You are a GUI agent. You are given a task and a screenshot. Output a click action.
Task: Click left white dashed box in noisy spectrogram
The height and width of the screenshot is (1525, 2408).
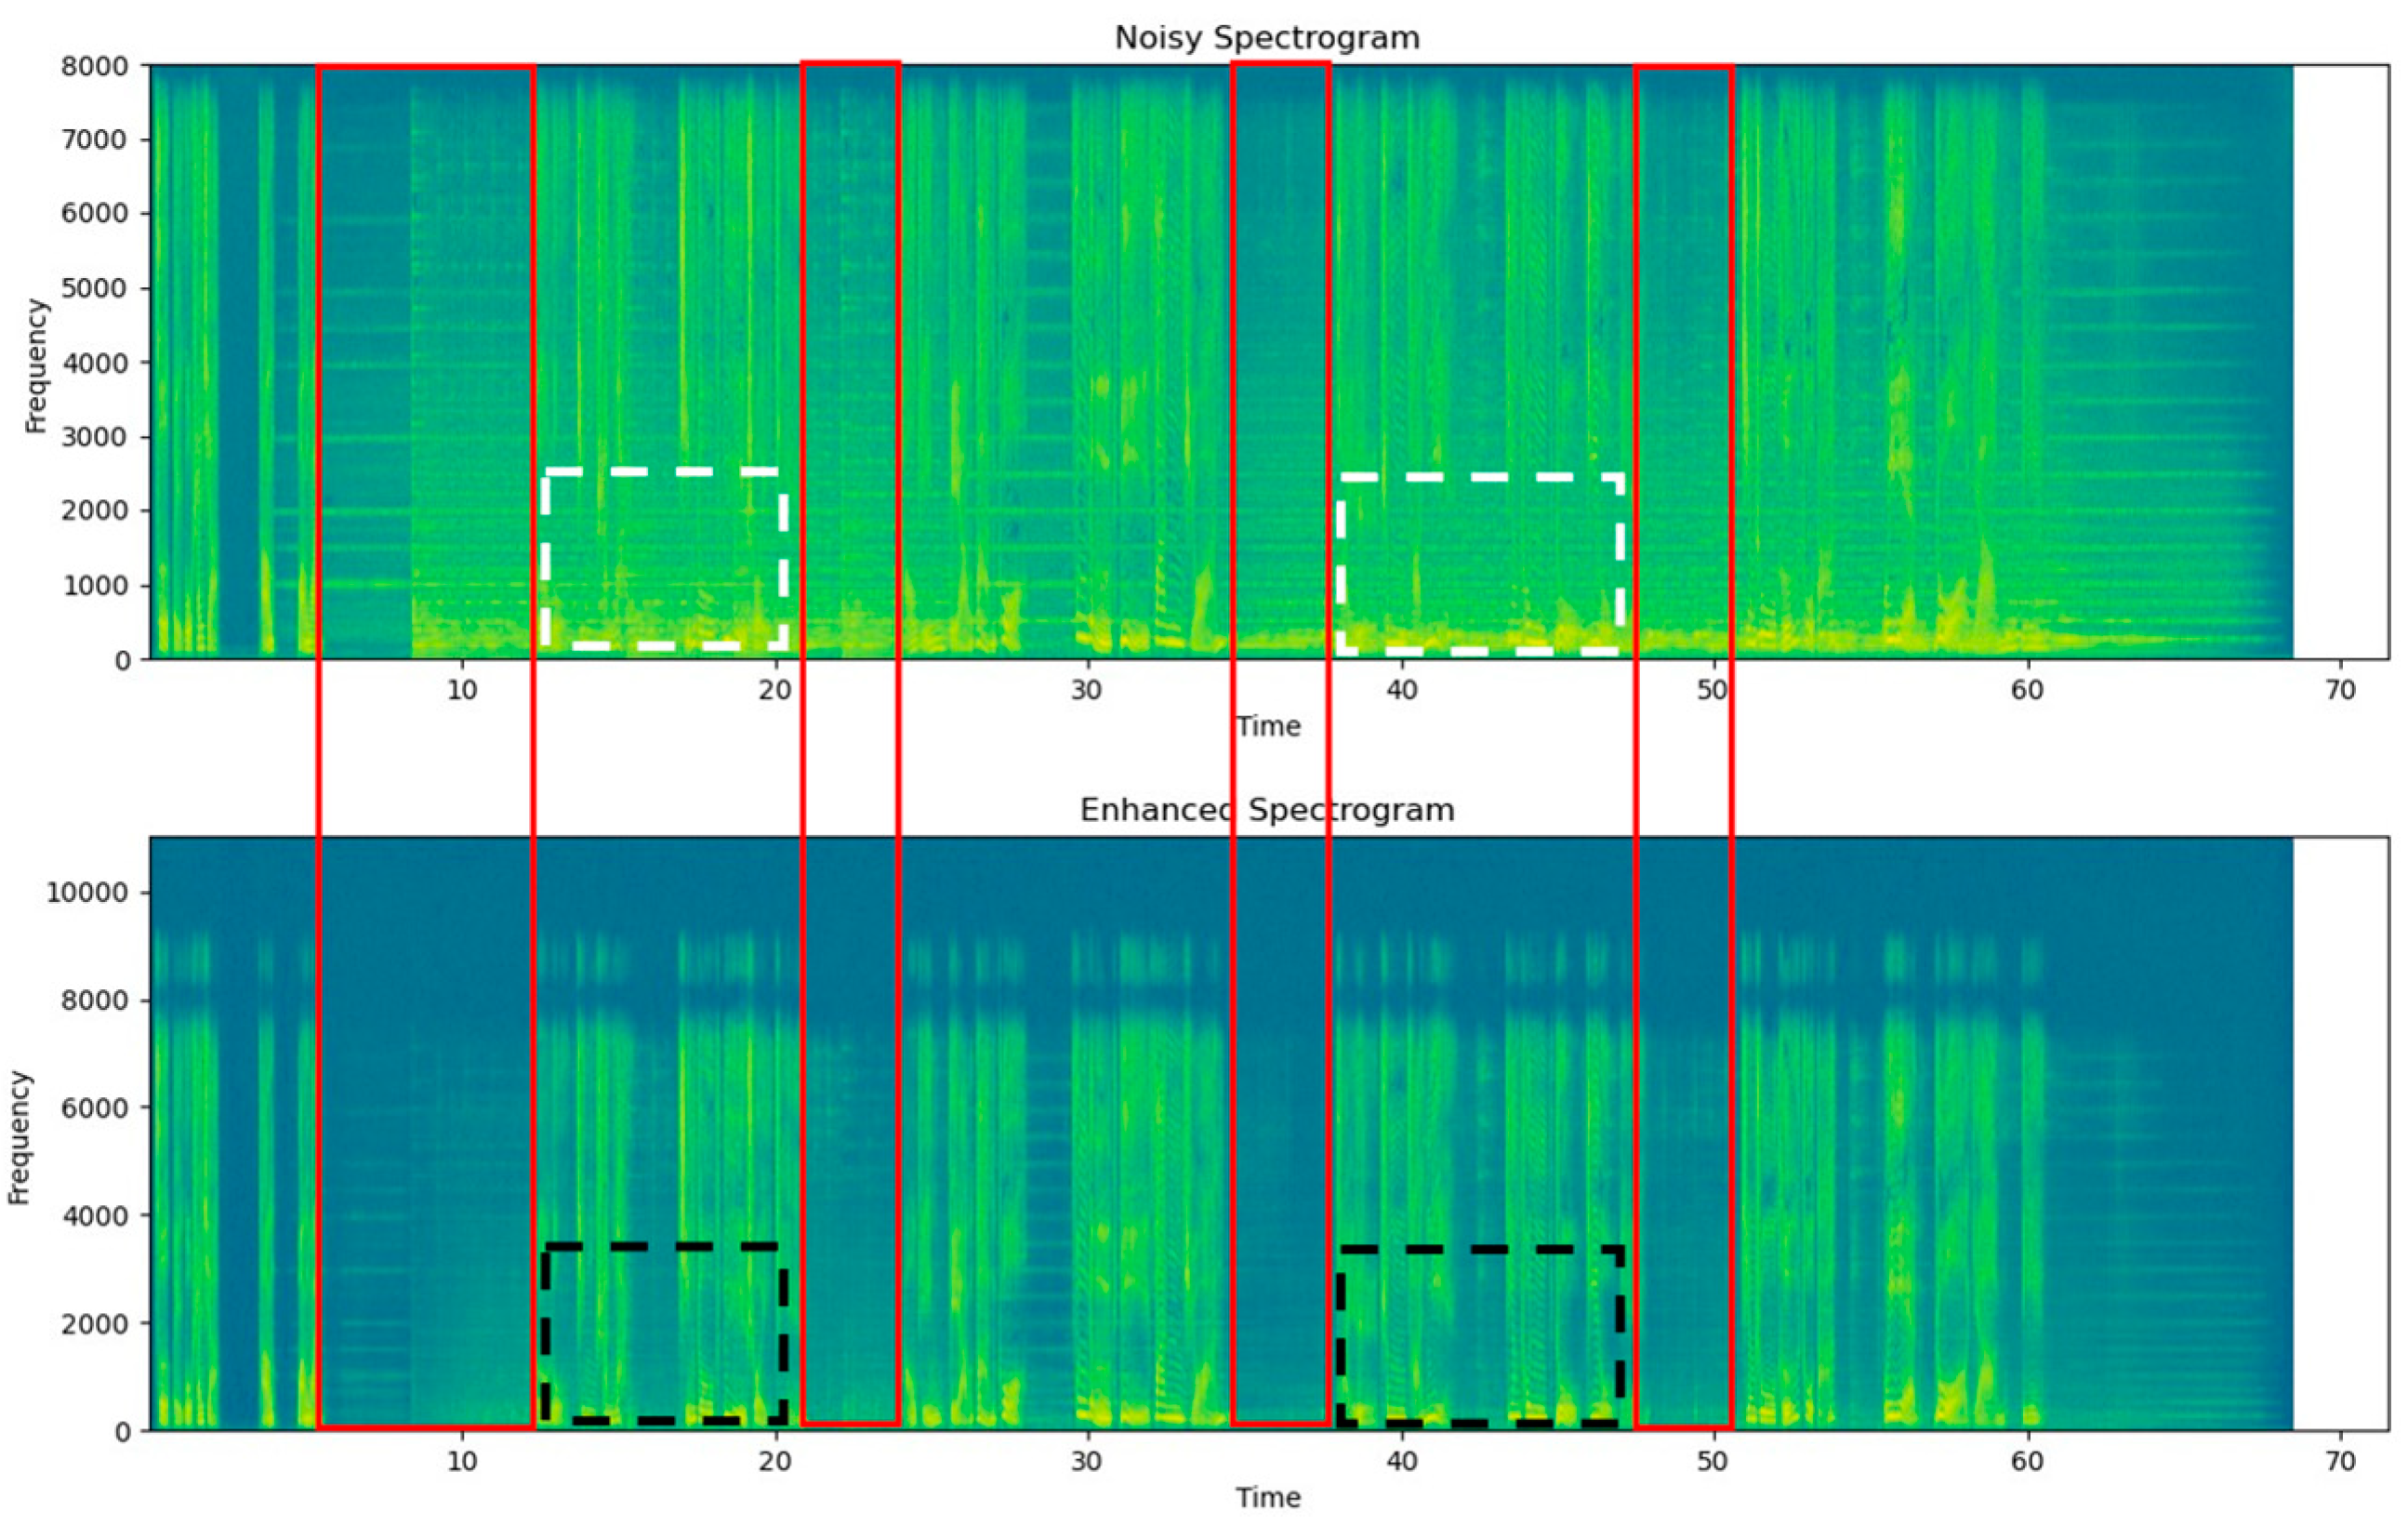click(x=664, y=558)
